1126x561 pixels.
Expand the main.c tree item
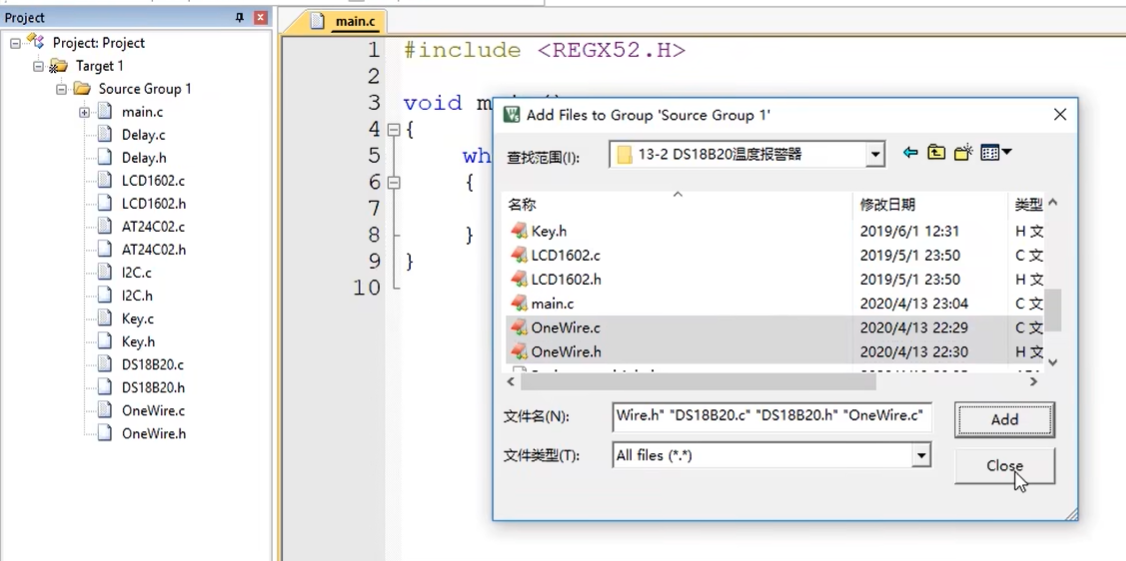click(84, 113)
